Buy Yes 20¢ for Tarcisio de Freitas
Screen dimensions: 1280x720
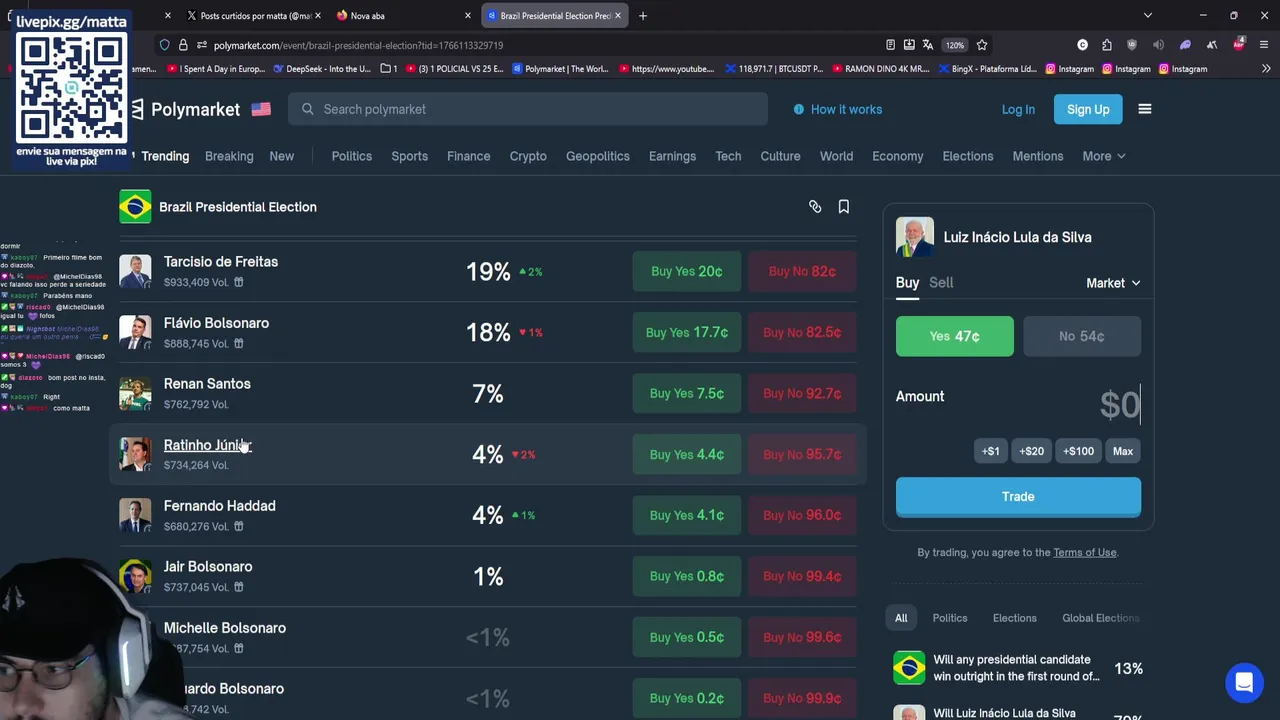686,271
